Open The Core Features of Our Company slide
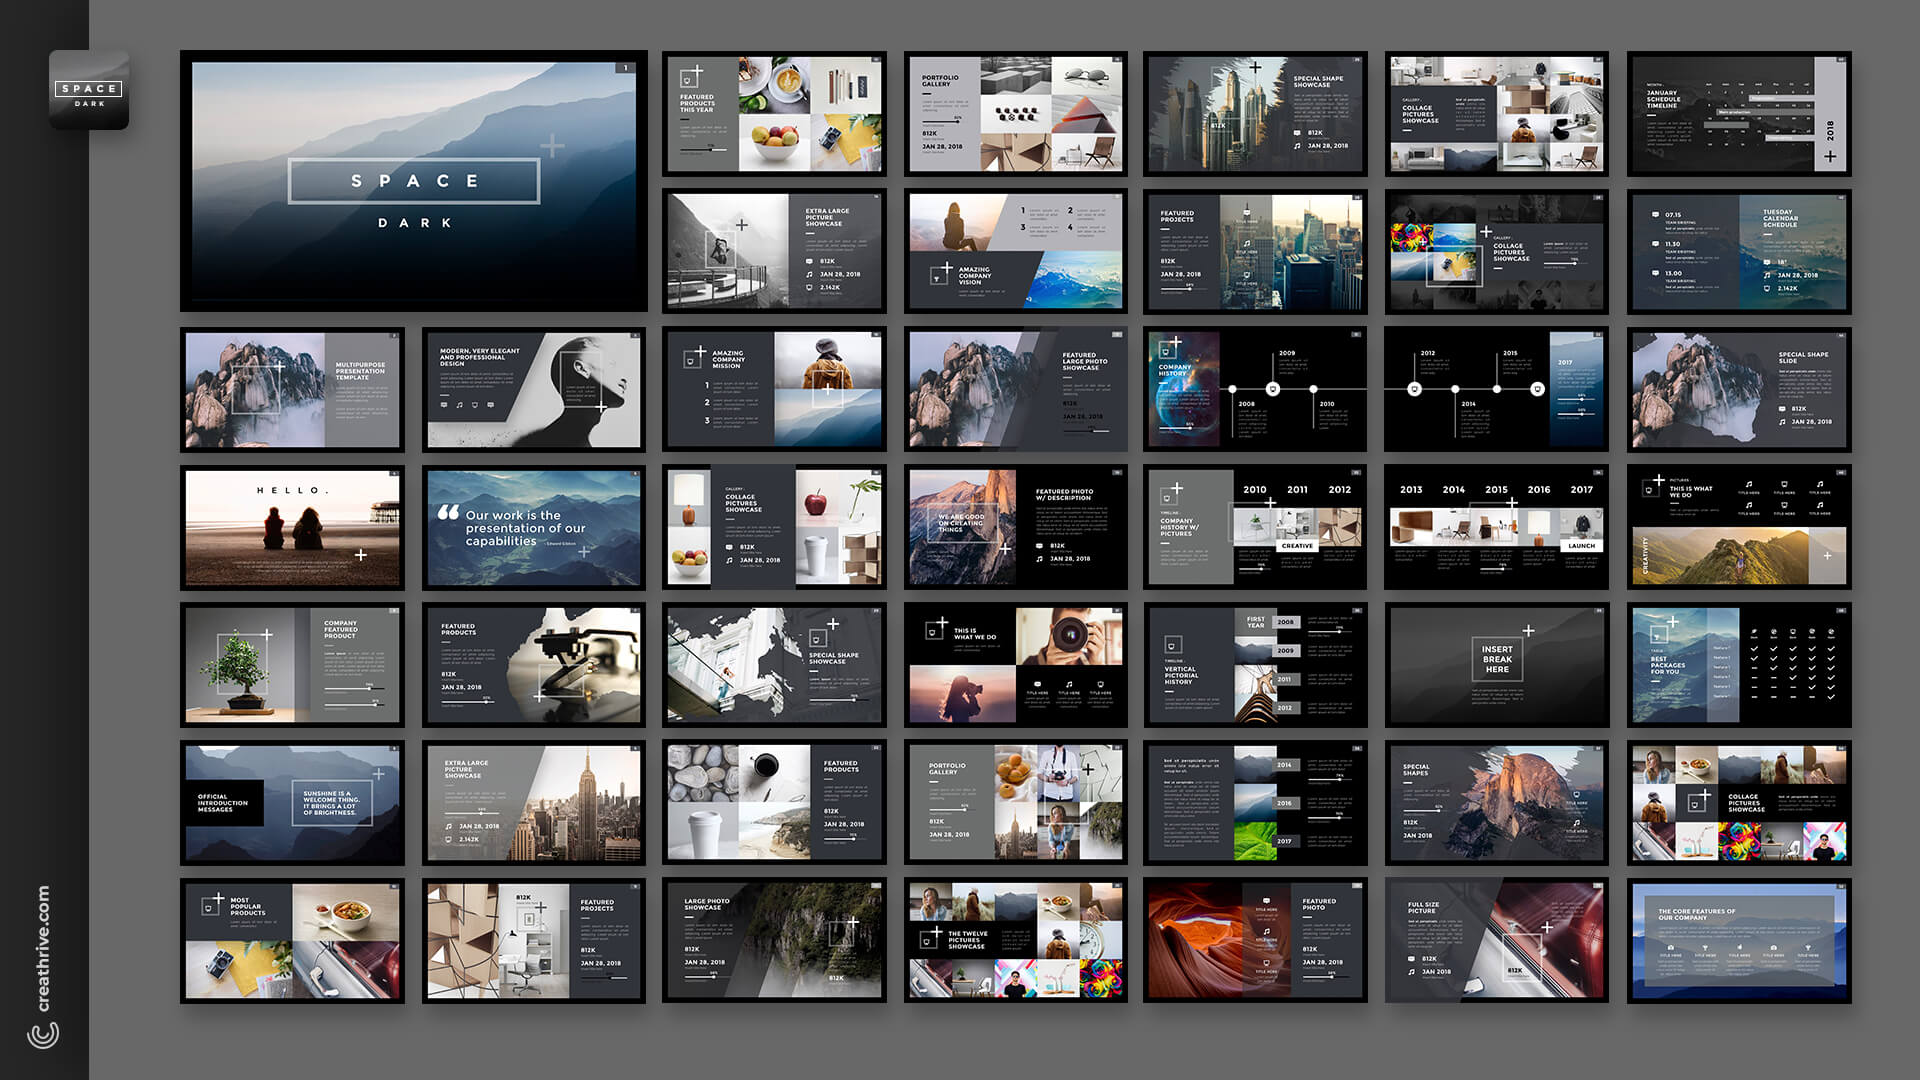1920x1080 pixels. click(1738, 940)
